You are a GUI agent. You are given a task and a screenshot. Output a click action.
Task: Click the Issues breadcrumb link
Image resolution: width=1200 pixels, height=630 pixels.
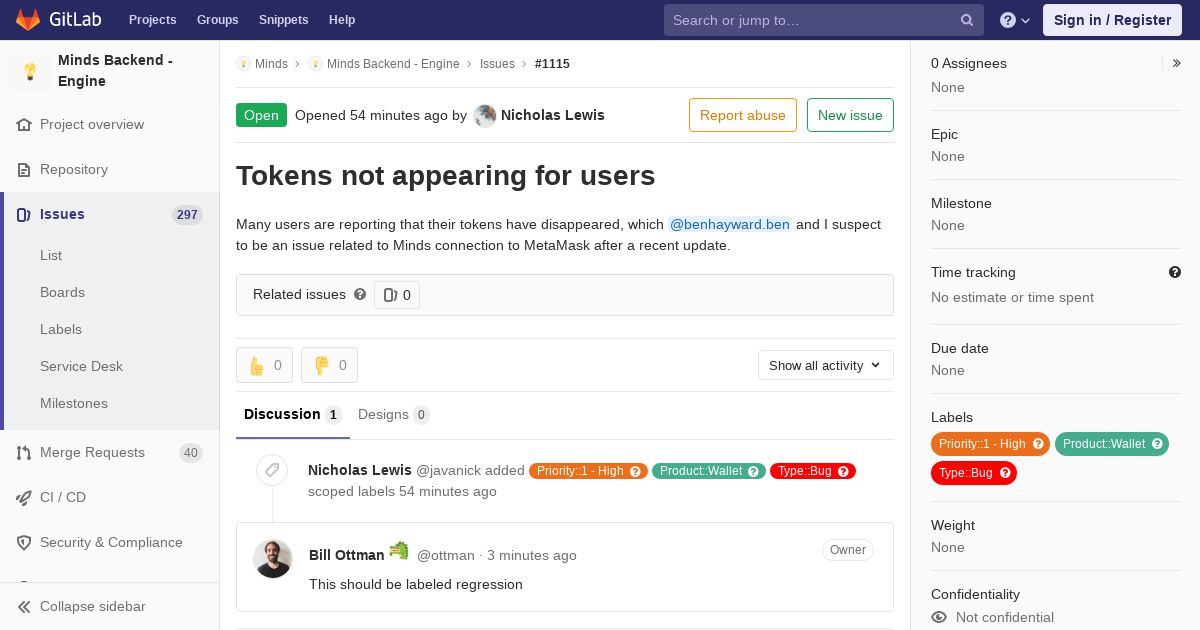[x=497, y=64]
